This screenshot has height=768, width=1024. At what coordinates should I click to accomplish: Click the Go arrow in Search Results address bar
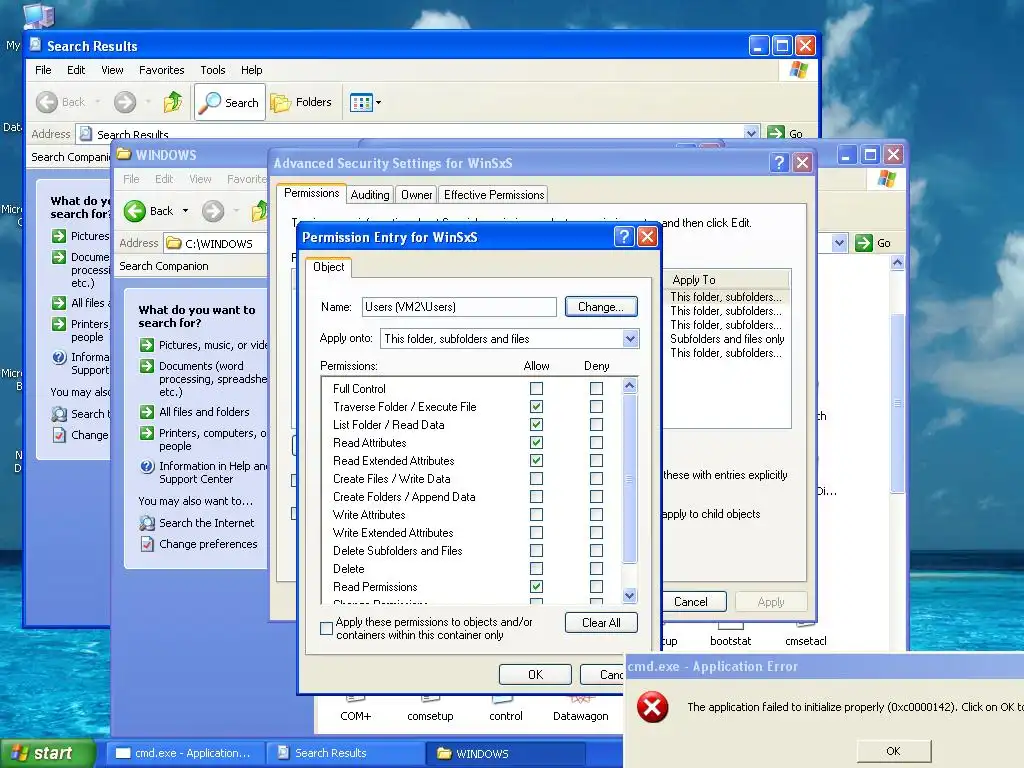pyautogui.click(x=776, y=133)
